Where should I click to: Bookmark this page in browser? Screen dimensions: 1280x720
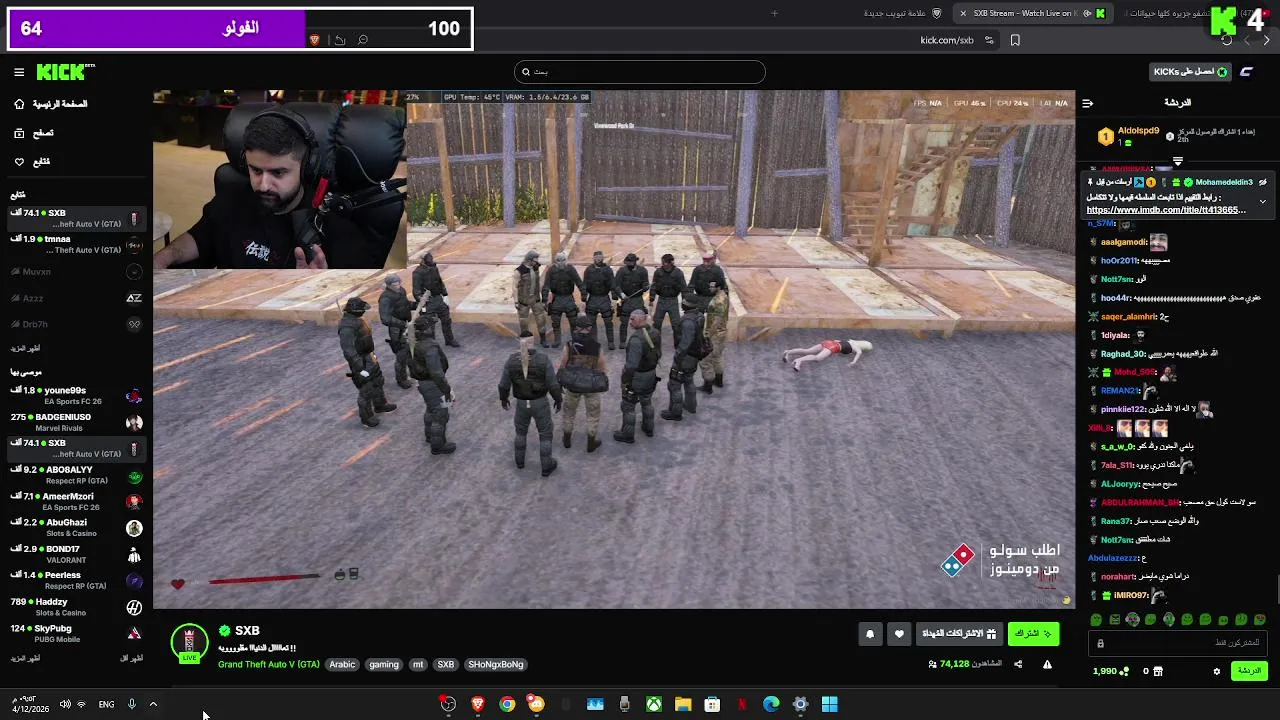(x=1015, y=40)
